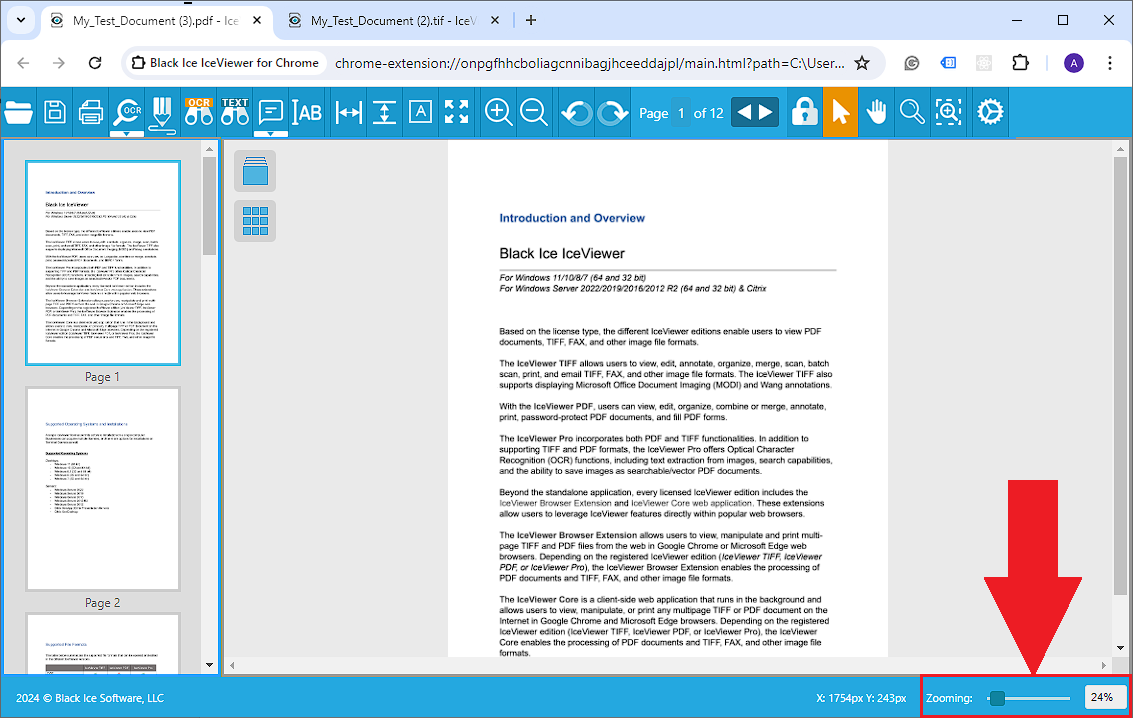Close the My_Test_Document (3).pdf tab

tap(257, 21)
